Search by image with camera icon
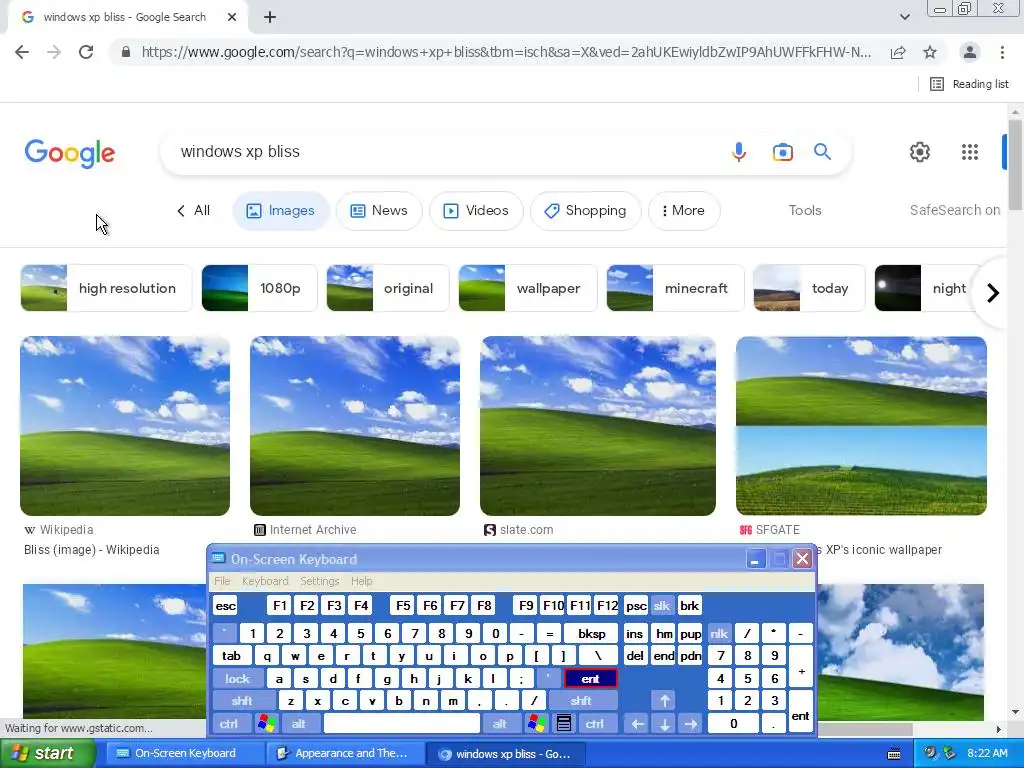 pos(782,152)
